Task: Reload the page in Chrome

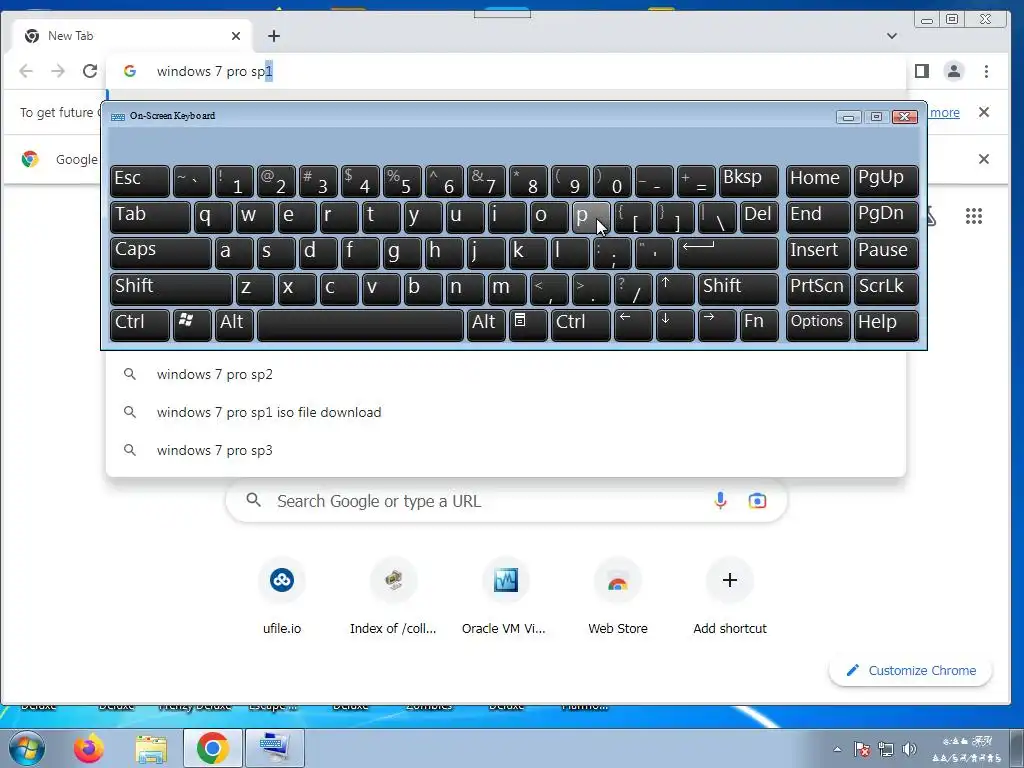Action: (90, 71)
